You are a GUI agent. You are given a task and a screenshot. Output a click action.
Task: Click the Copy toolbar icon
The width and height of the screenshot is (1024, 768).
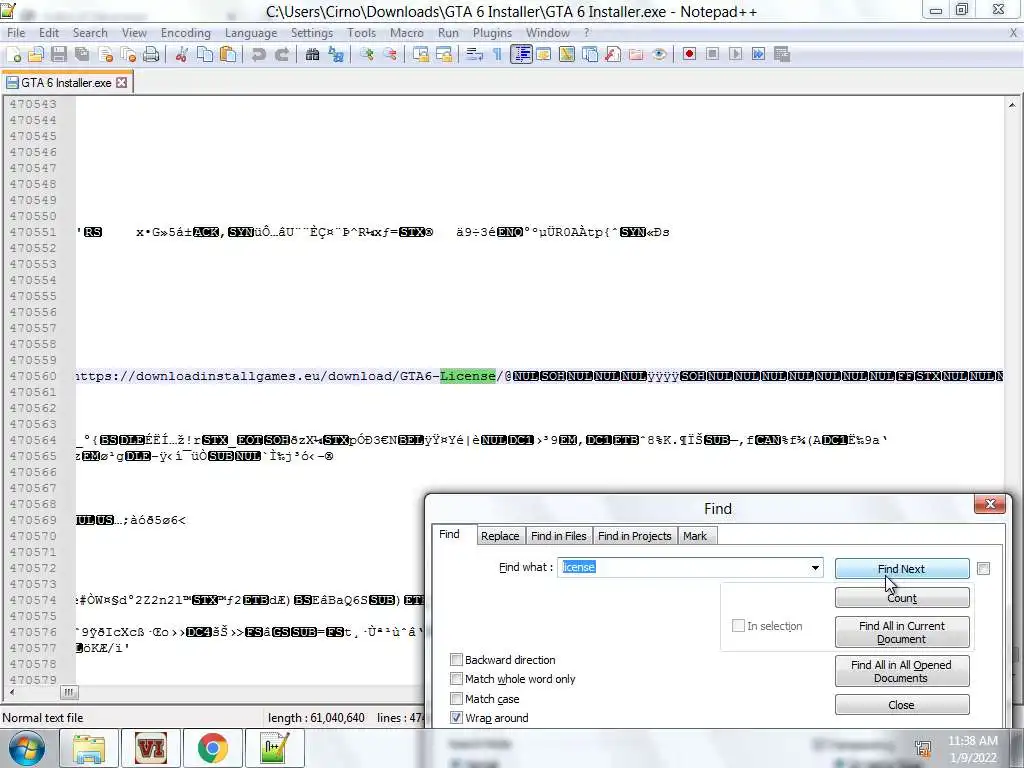204,55
